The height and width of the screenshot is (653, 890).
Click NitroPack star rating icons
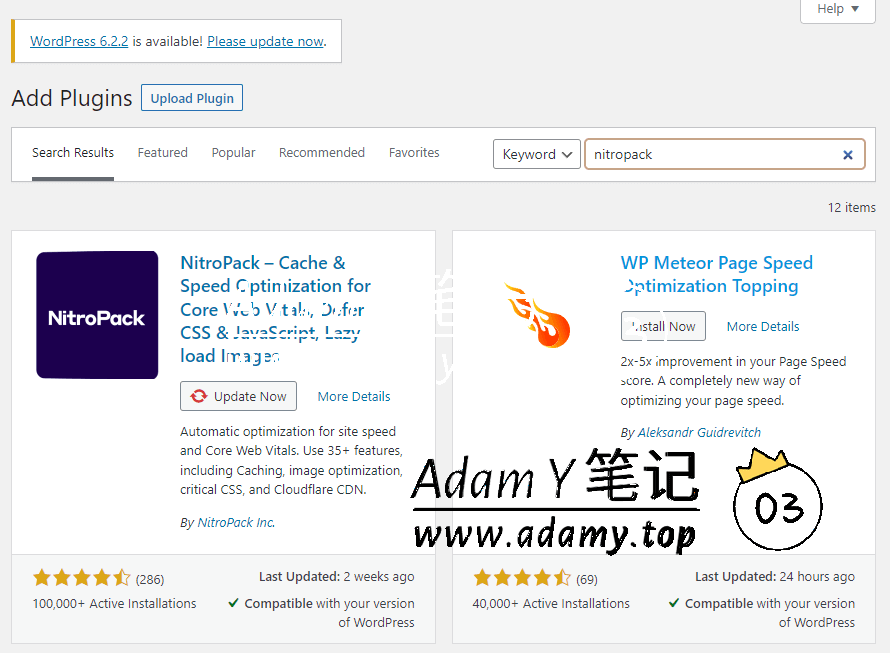(x=81, y=578)
